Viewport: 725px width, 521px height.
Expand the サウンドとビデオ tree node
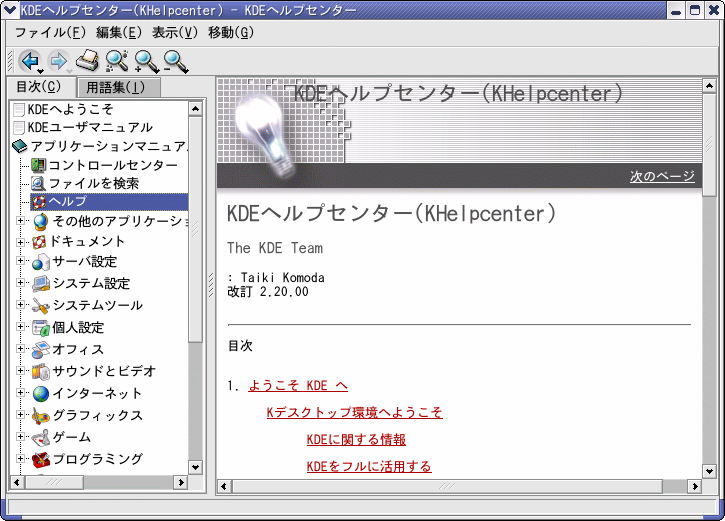(x=20, y=370)
